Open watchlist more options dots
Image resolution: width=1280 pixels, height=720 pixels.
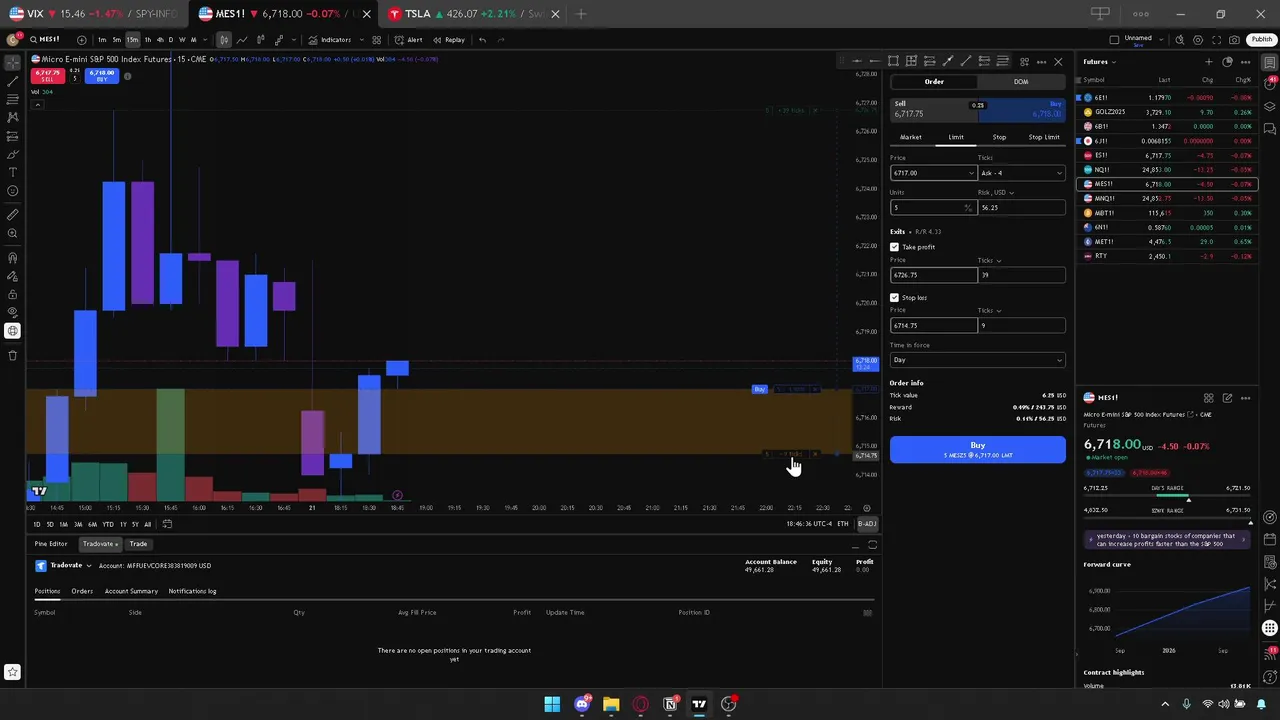[x=1245, y=62]
